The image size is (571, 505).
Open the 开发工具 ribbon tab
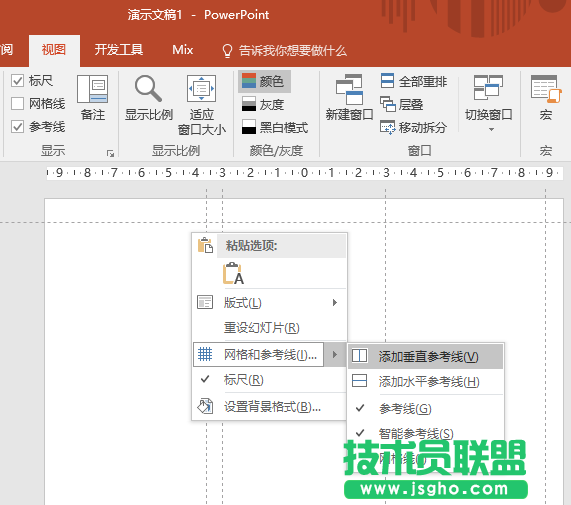click(x=118, y=50)
